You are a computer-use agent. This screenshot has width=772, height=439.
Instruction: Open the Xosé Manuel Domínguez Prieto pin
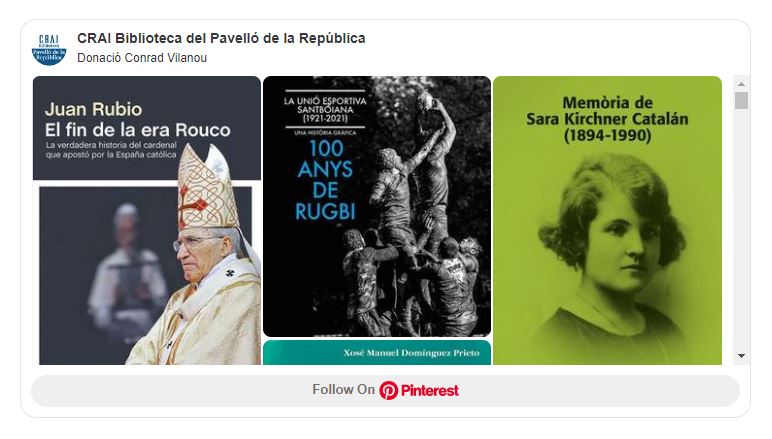(x=377, y=352)
